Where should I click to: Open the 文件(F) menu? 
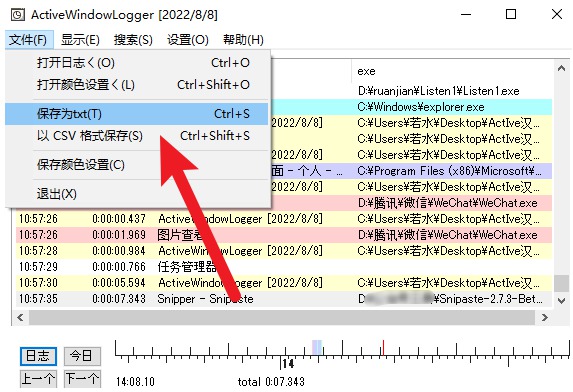click(x=29, y=39)
